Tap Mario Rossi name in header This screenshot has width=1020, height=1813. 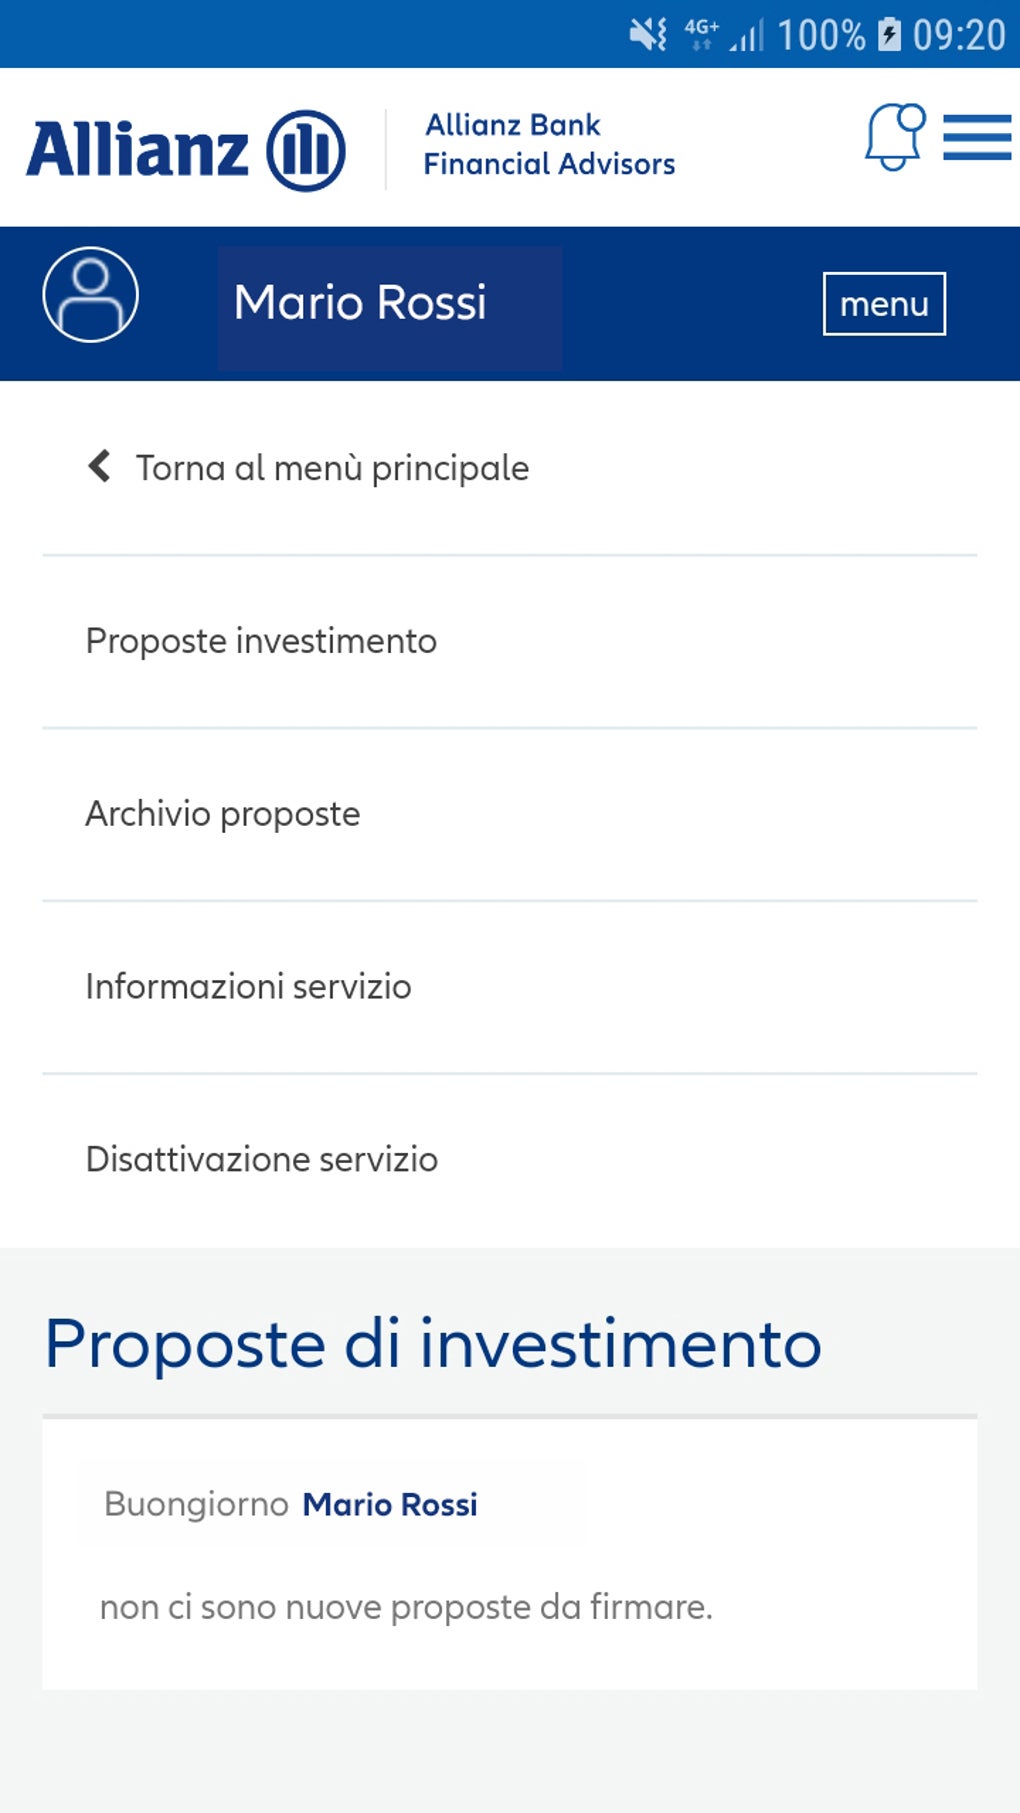tap(360, 303)
